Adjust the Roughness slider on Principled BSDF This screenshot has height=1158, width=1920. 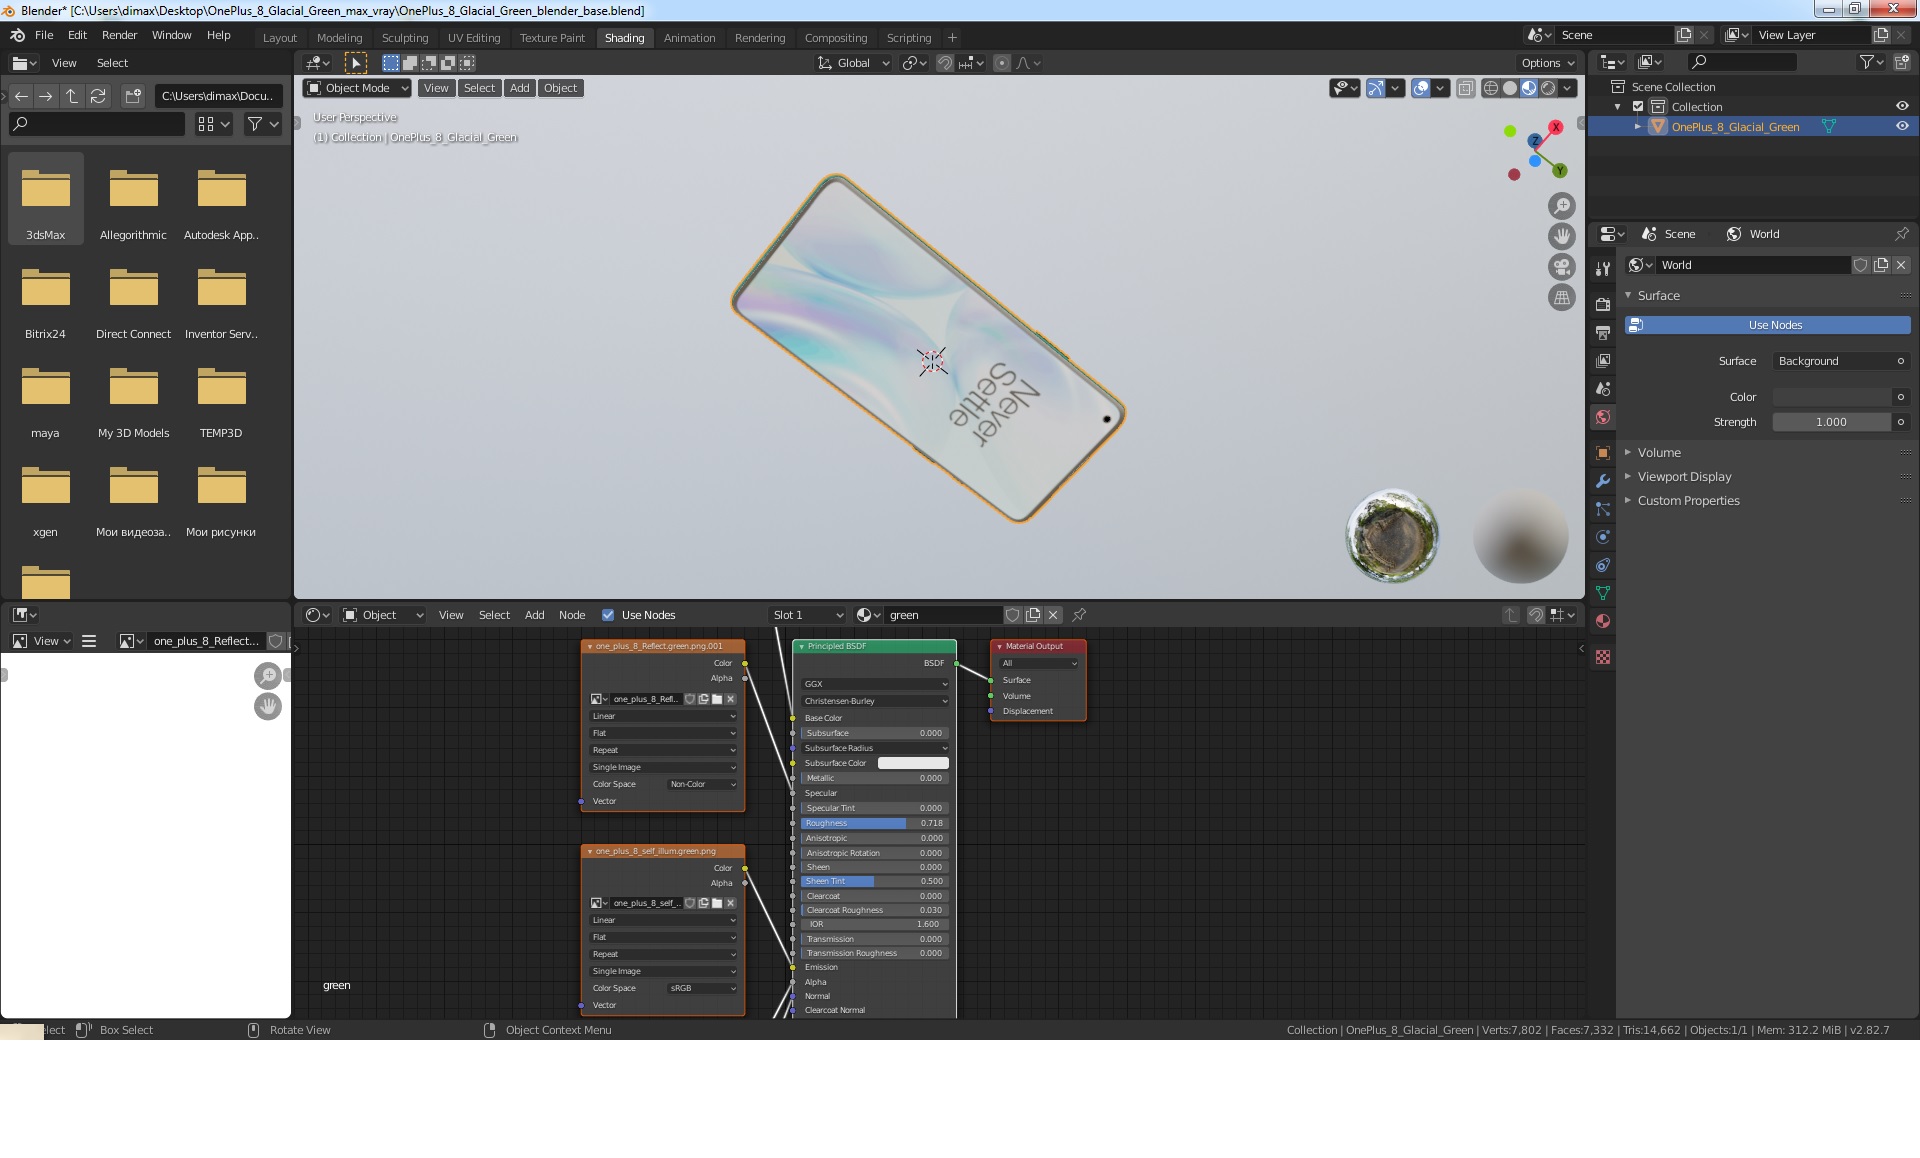874,823
